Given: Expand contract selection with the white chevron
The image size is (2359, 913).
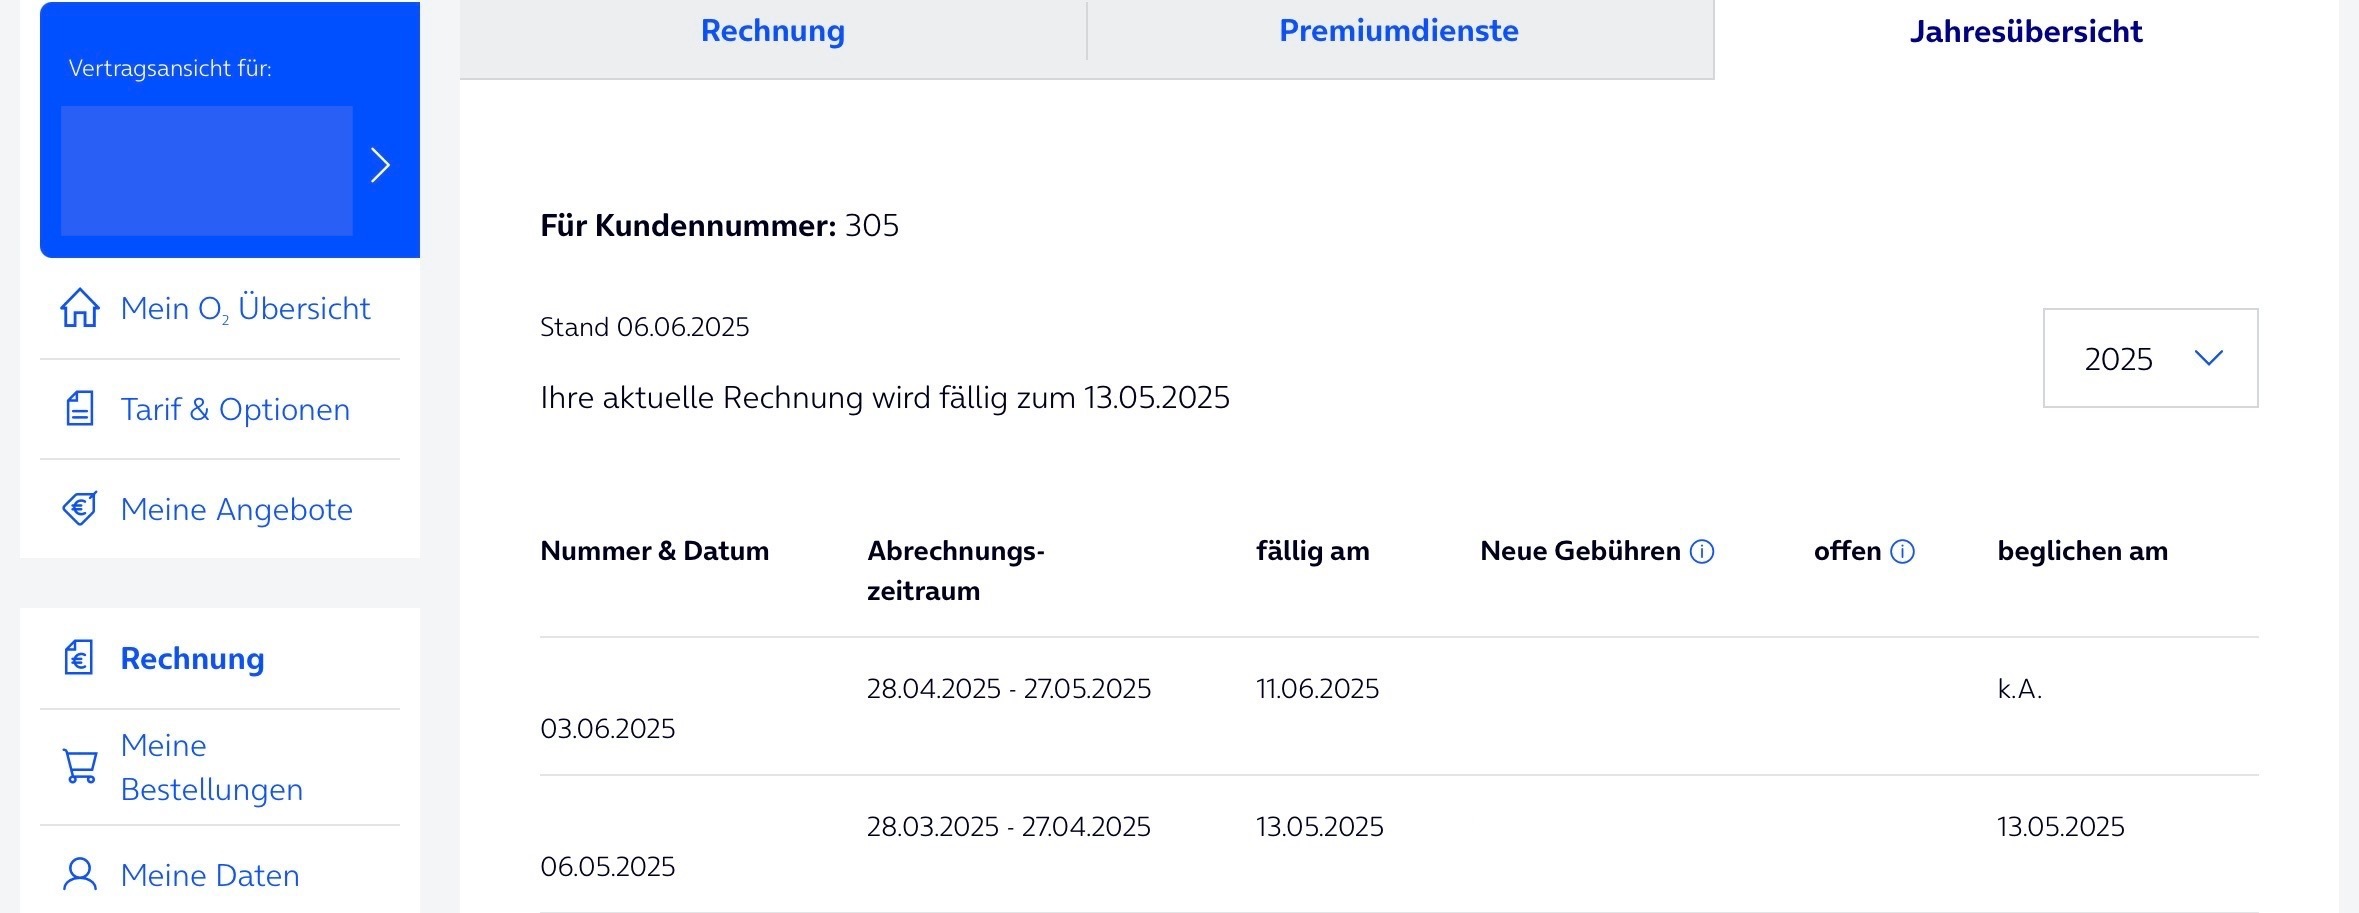Looking at the screenshot, I should [380, 165].
